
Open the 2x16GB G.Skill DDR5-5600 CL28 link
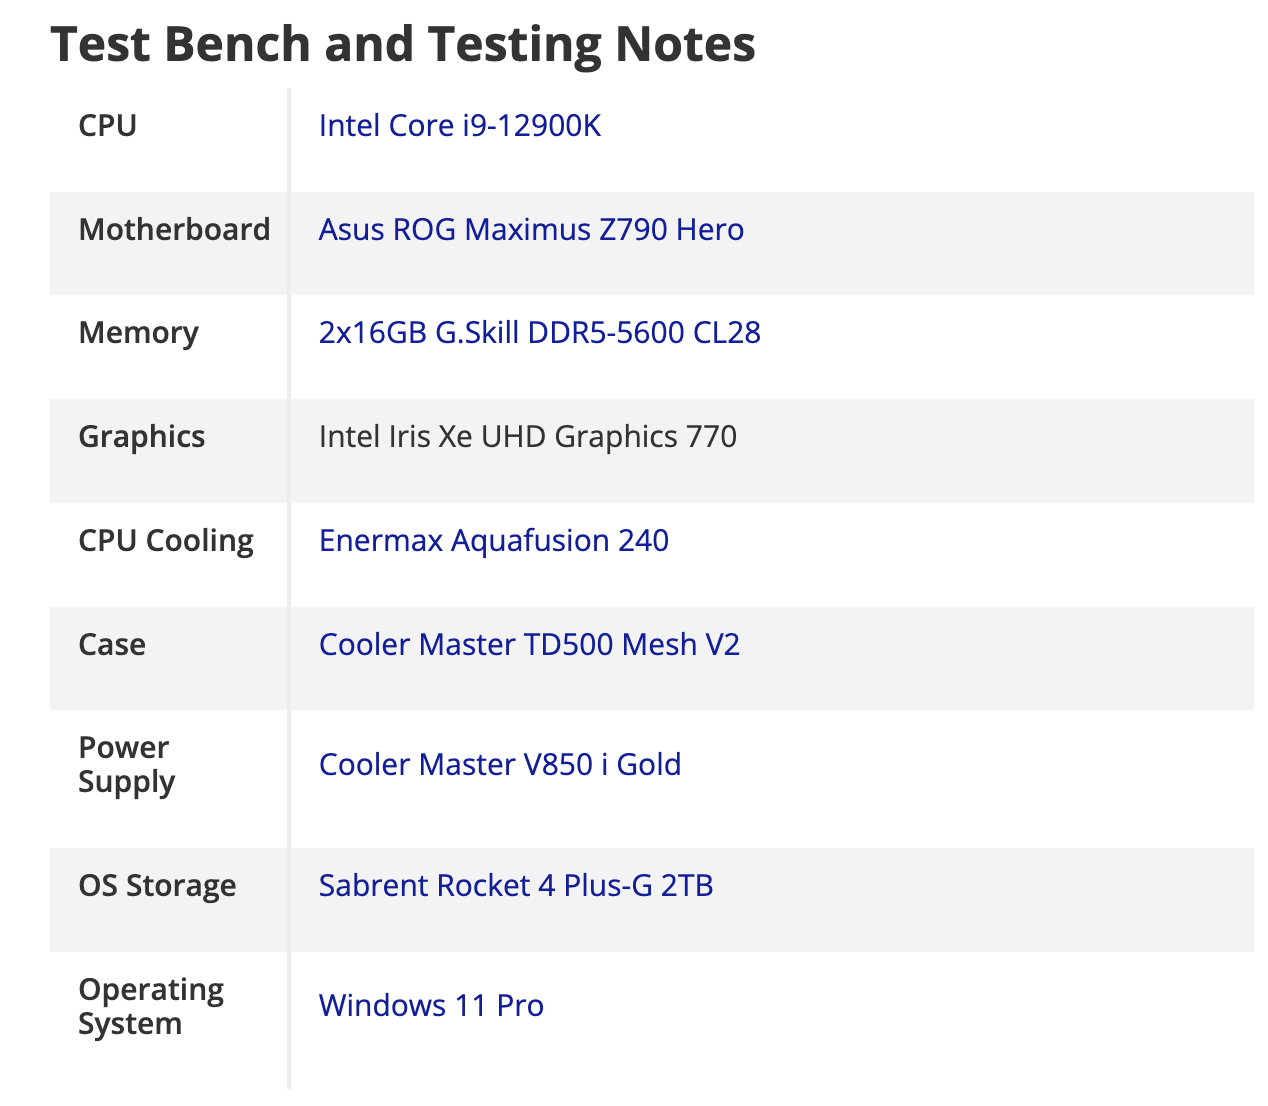click(x=539, y=333)
